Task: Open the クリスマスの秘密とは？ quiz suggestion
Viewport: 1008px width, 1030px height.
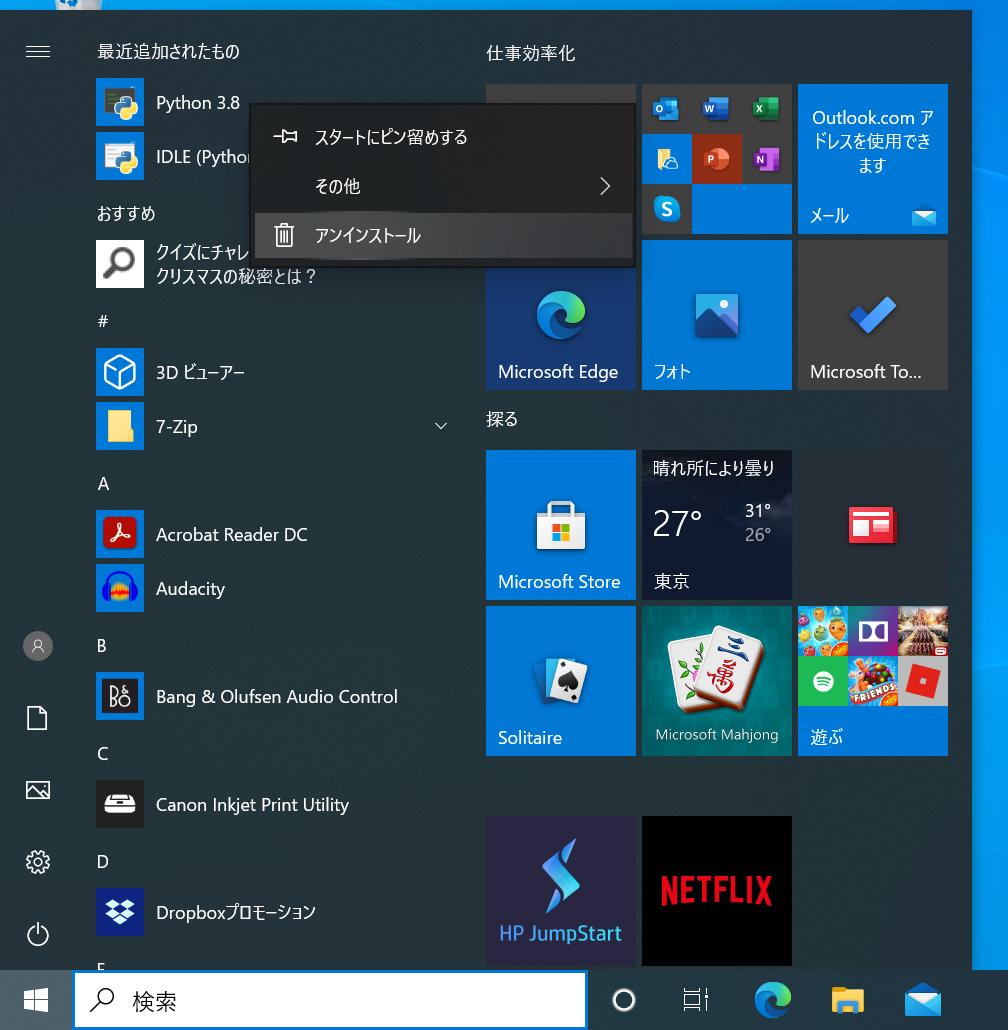Action: tap(236, 276)
